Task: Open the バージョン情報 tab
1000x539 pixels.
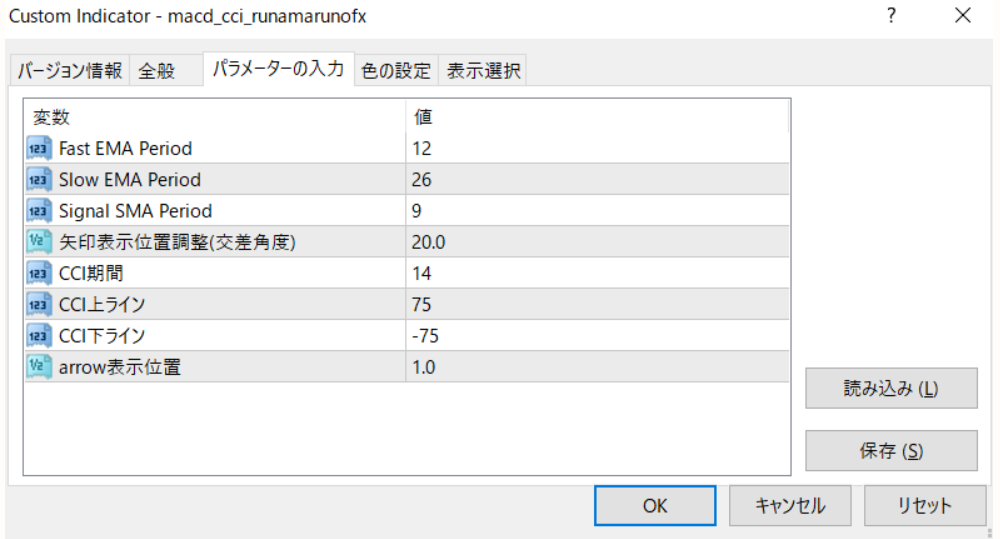Action: coord(69,71)
